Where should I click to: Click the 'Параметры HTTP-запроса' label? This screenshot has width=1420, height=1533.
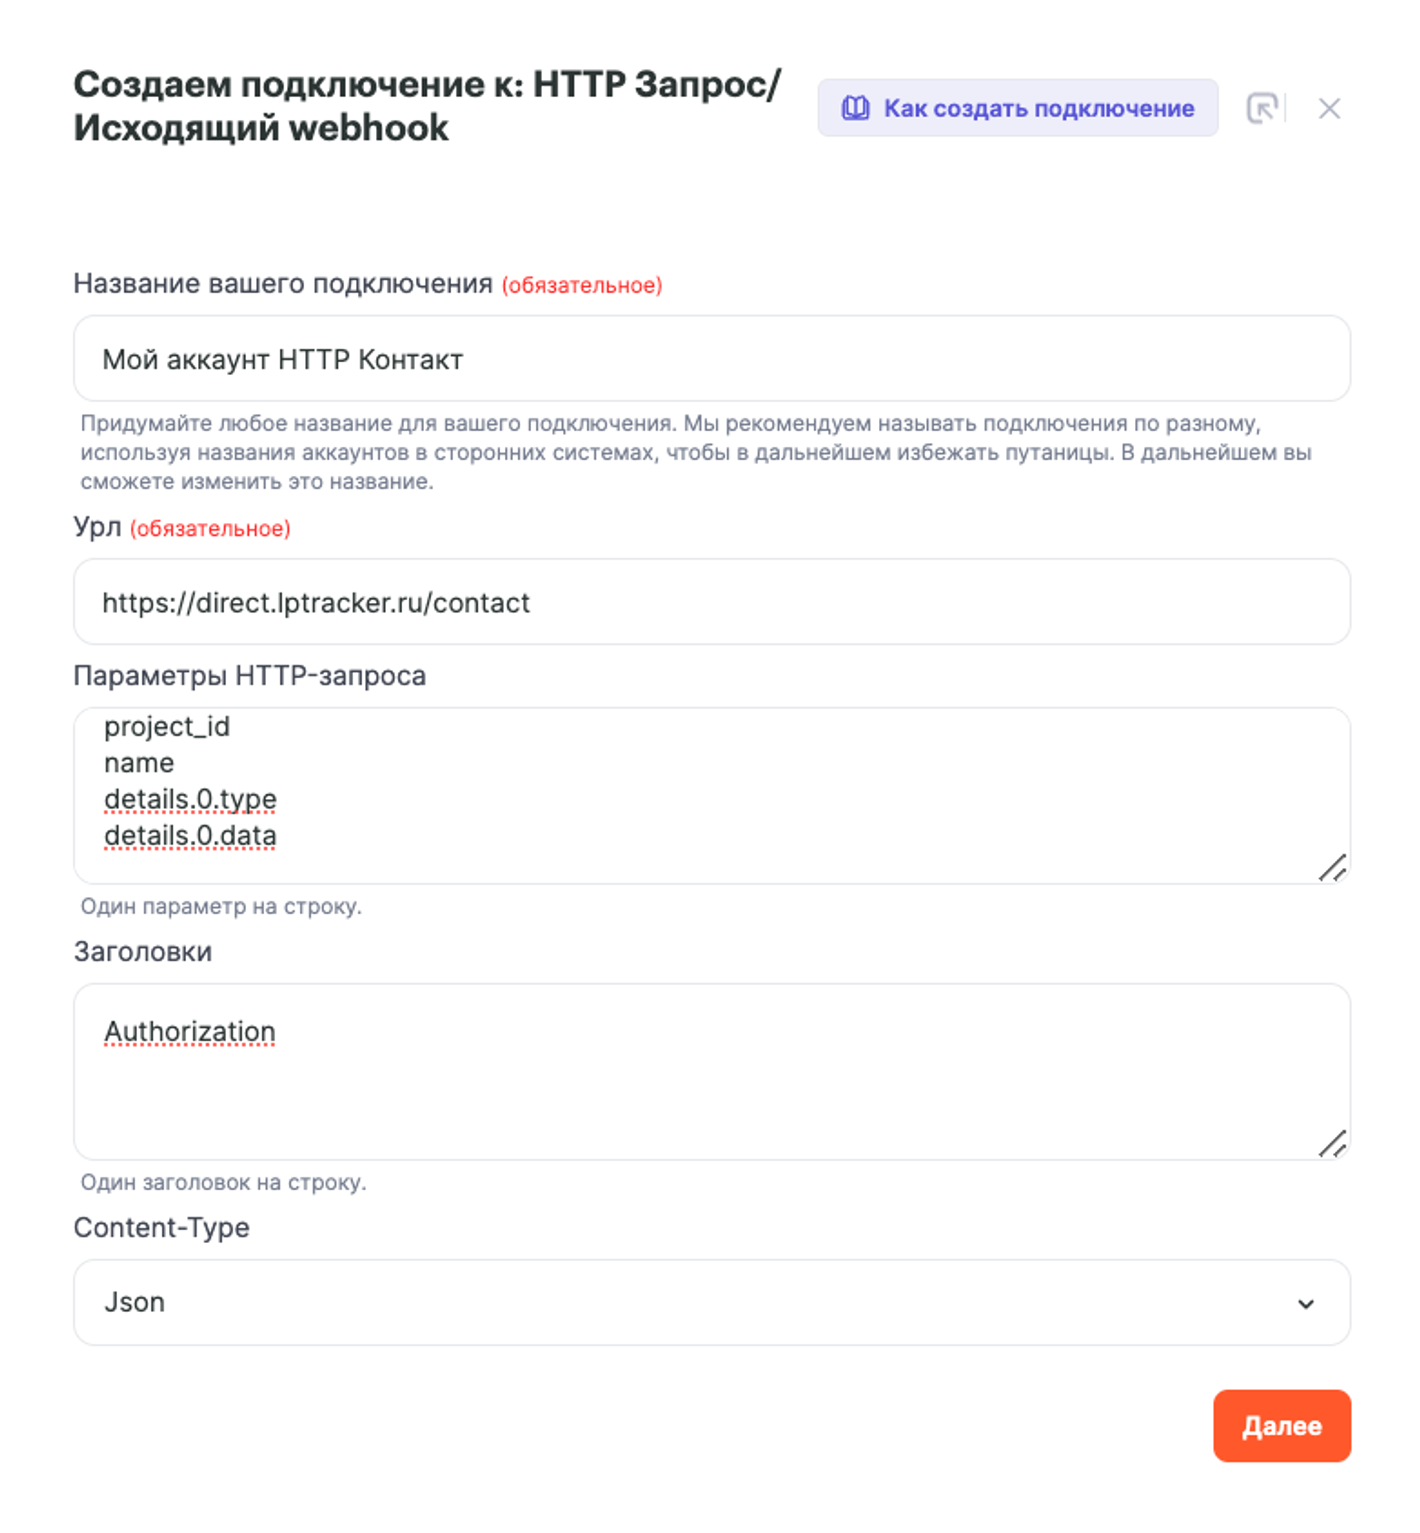coord(250,675)
